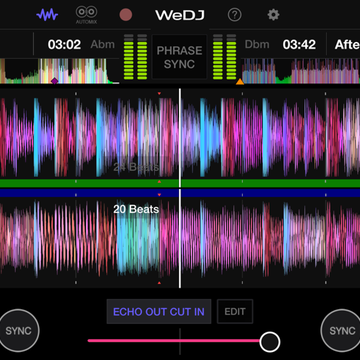Click the "20 Beats" label on lower waveform
Image resolution: width=360 pixels, height=360 pixels.
point(136,209)
